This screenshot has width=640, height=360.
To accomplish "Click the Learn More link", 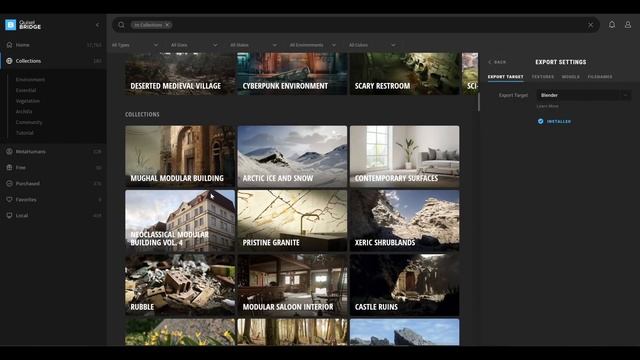I will coord(547,106).
